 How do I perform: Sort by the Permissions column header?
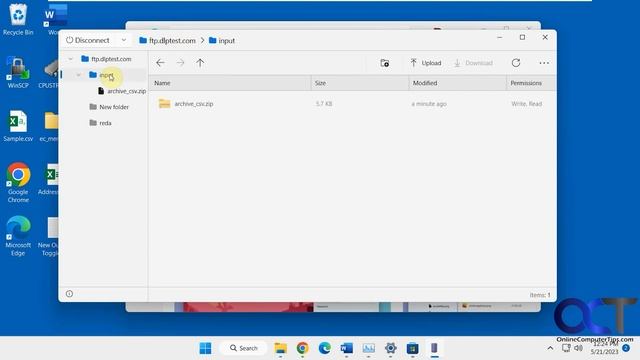point(531,83)
